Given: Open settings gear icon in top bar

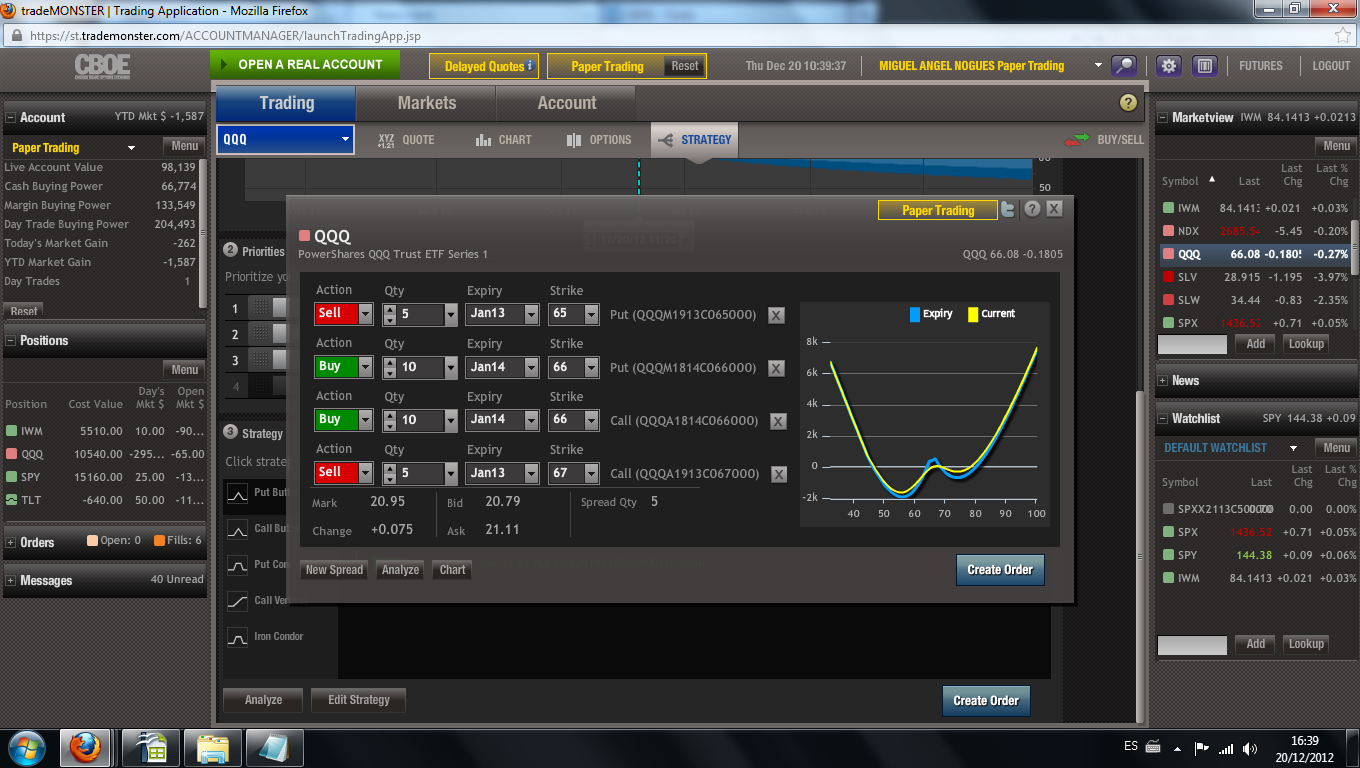Looking at the screenshot, I should [1169, 66].
